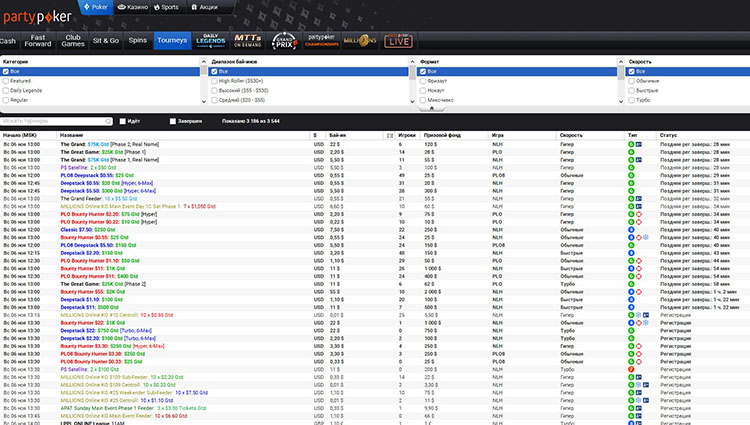The width and height of the screenshot is (750, 425).
Task: Open the Daily Legends logo tab
Action: 210,41
